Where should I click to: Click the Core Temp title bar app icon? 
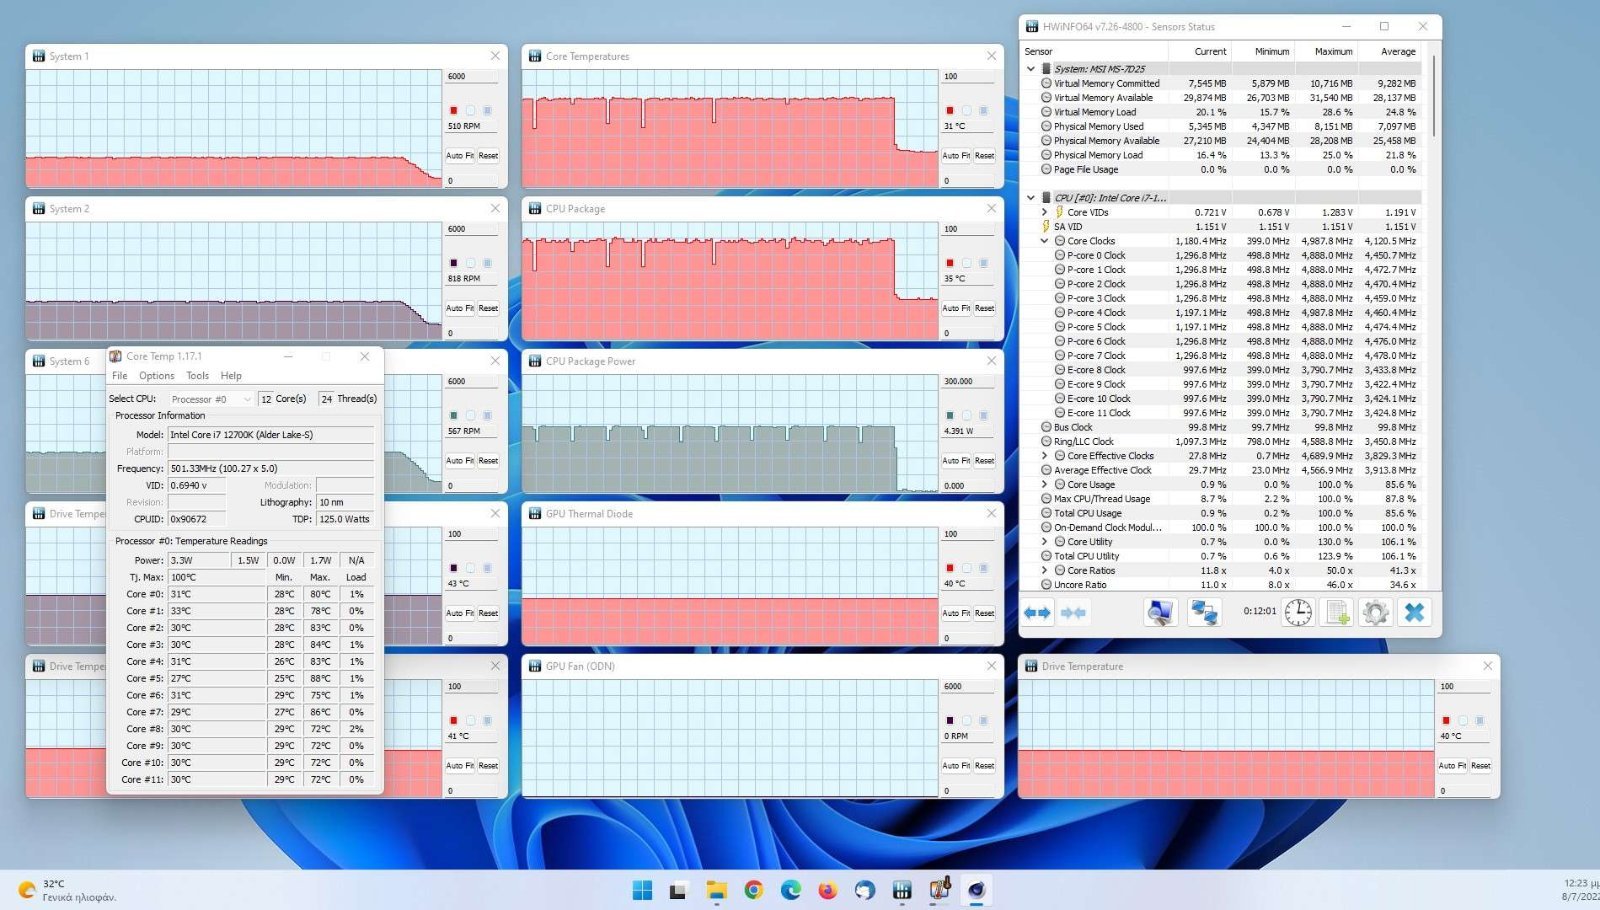(116, 356)
